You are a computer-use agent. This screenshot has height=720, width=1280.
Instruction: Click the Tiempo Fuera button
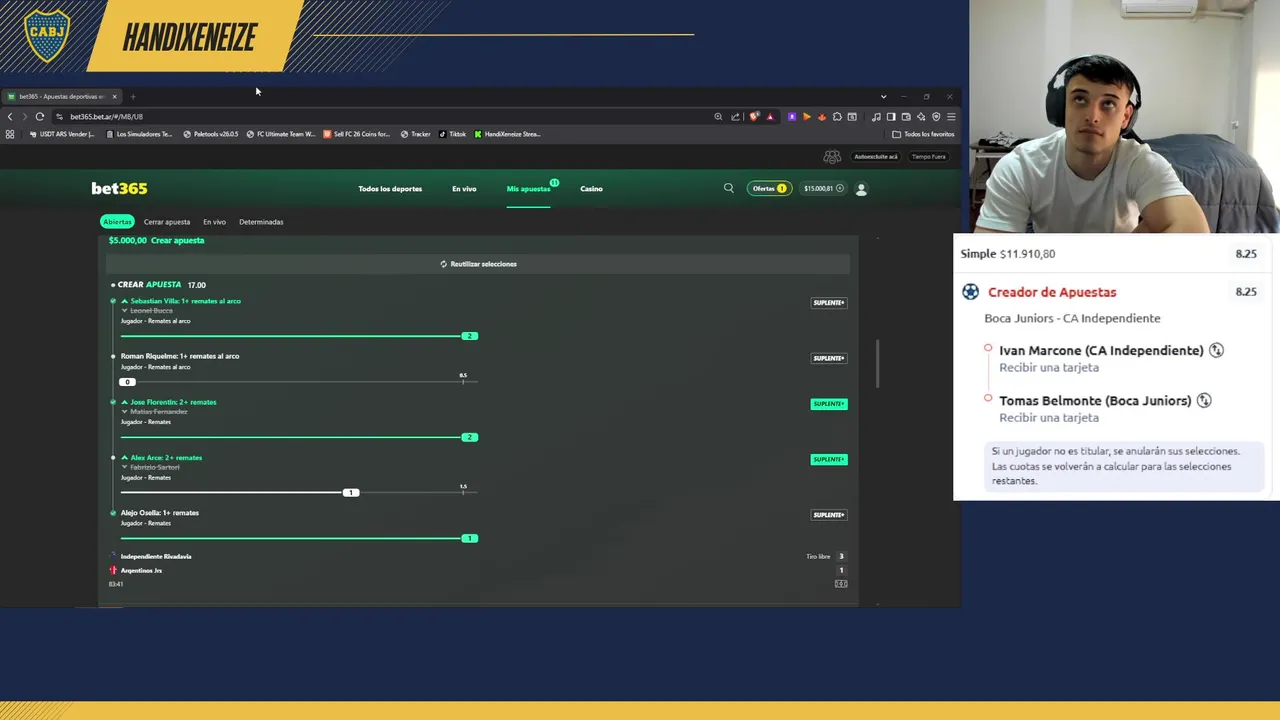click(928, 157)
